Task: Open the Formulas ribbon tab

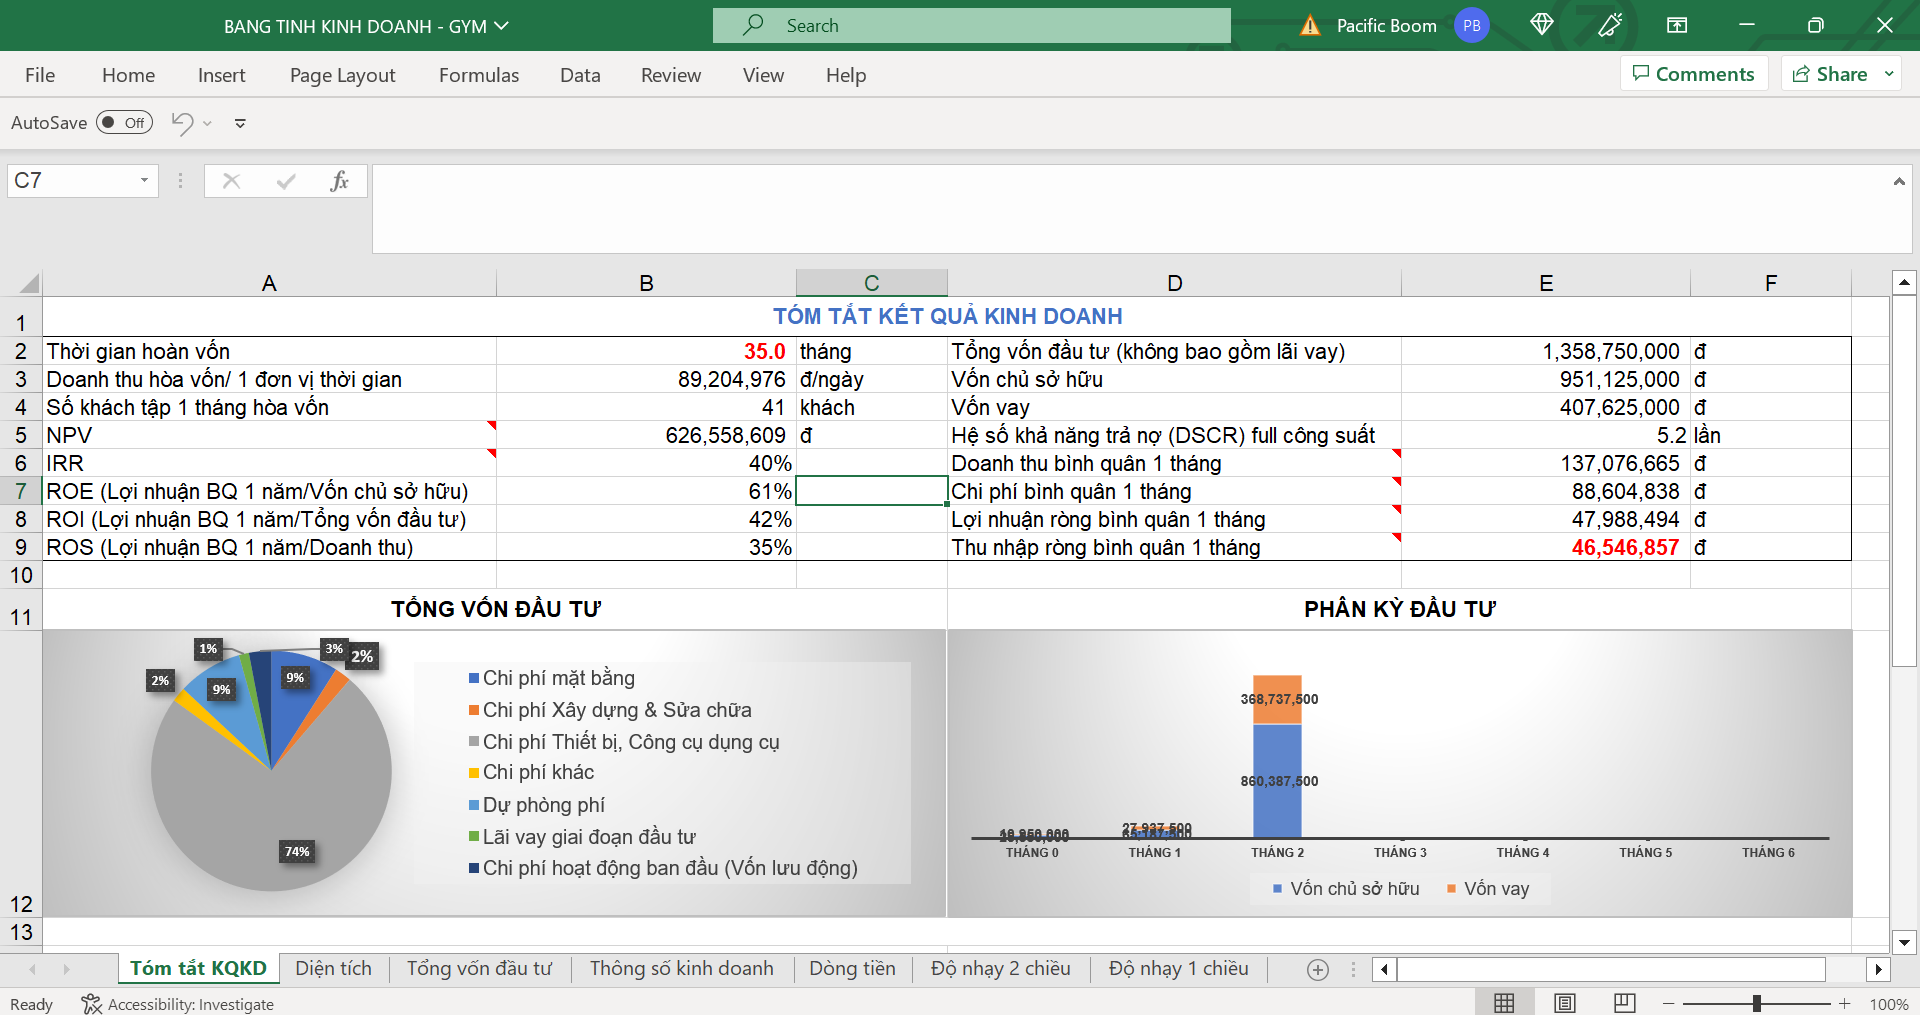Action: tap(479, 75)
